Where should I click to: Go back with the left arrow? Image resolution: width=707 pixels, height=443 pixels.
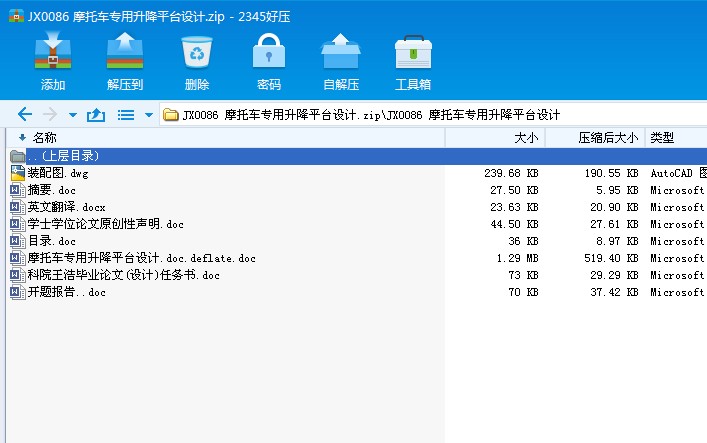pos(25,114)
